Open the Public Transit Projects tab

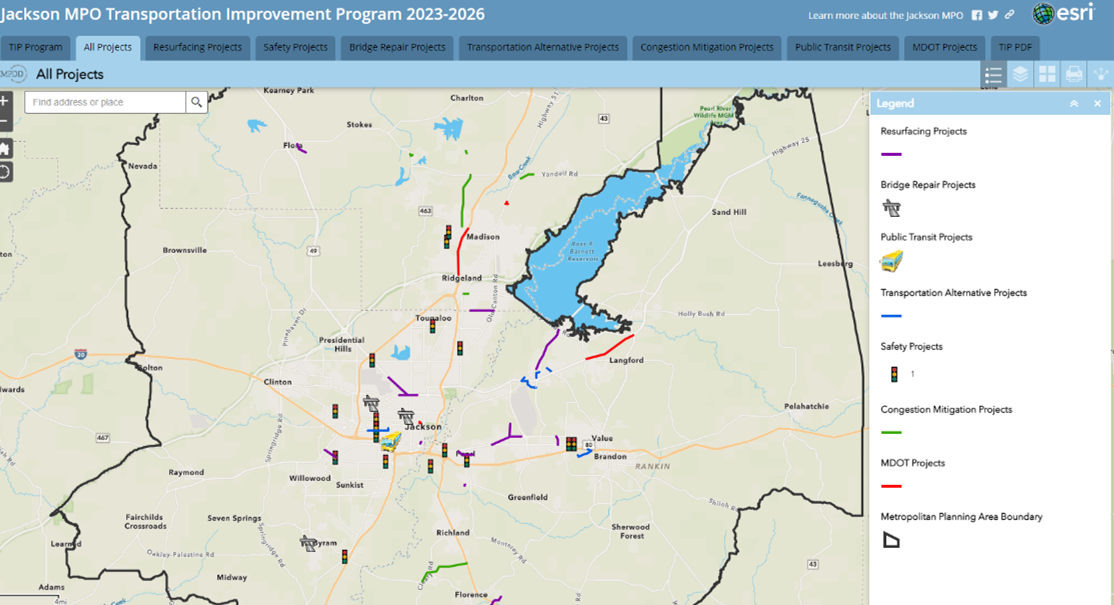pos(843,48)
